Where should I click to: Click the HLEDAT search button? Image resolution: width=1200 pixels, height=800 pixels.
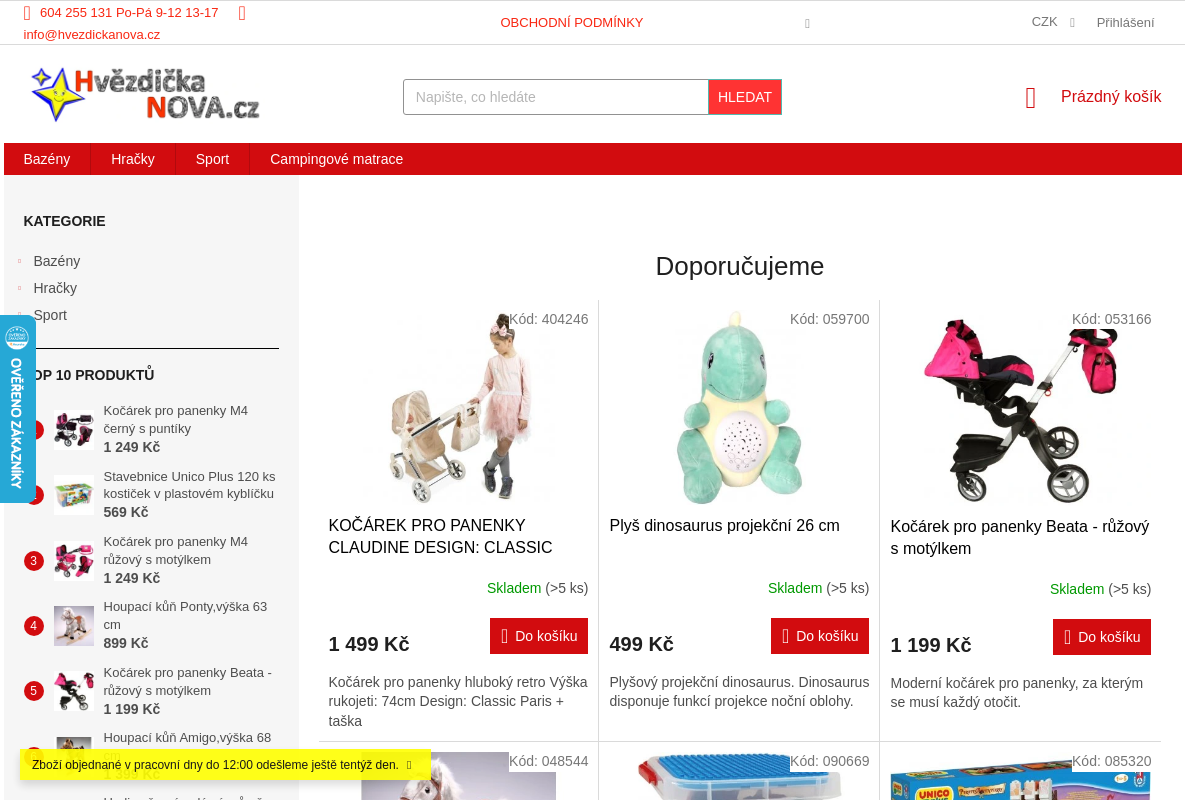(x=745, y=97)
